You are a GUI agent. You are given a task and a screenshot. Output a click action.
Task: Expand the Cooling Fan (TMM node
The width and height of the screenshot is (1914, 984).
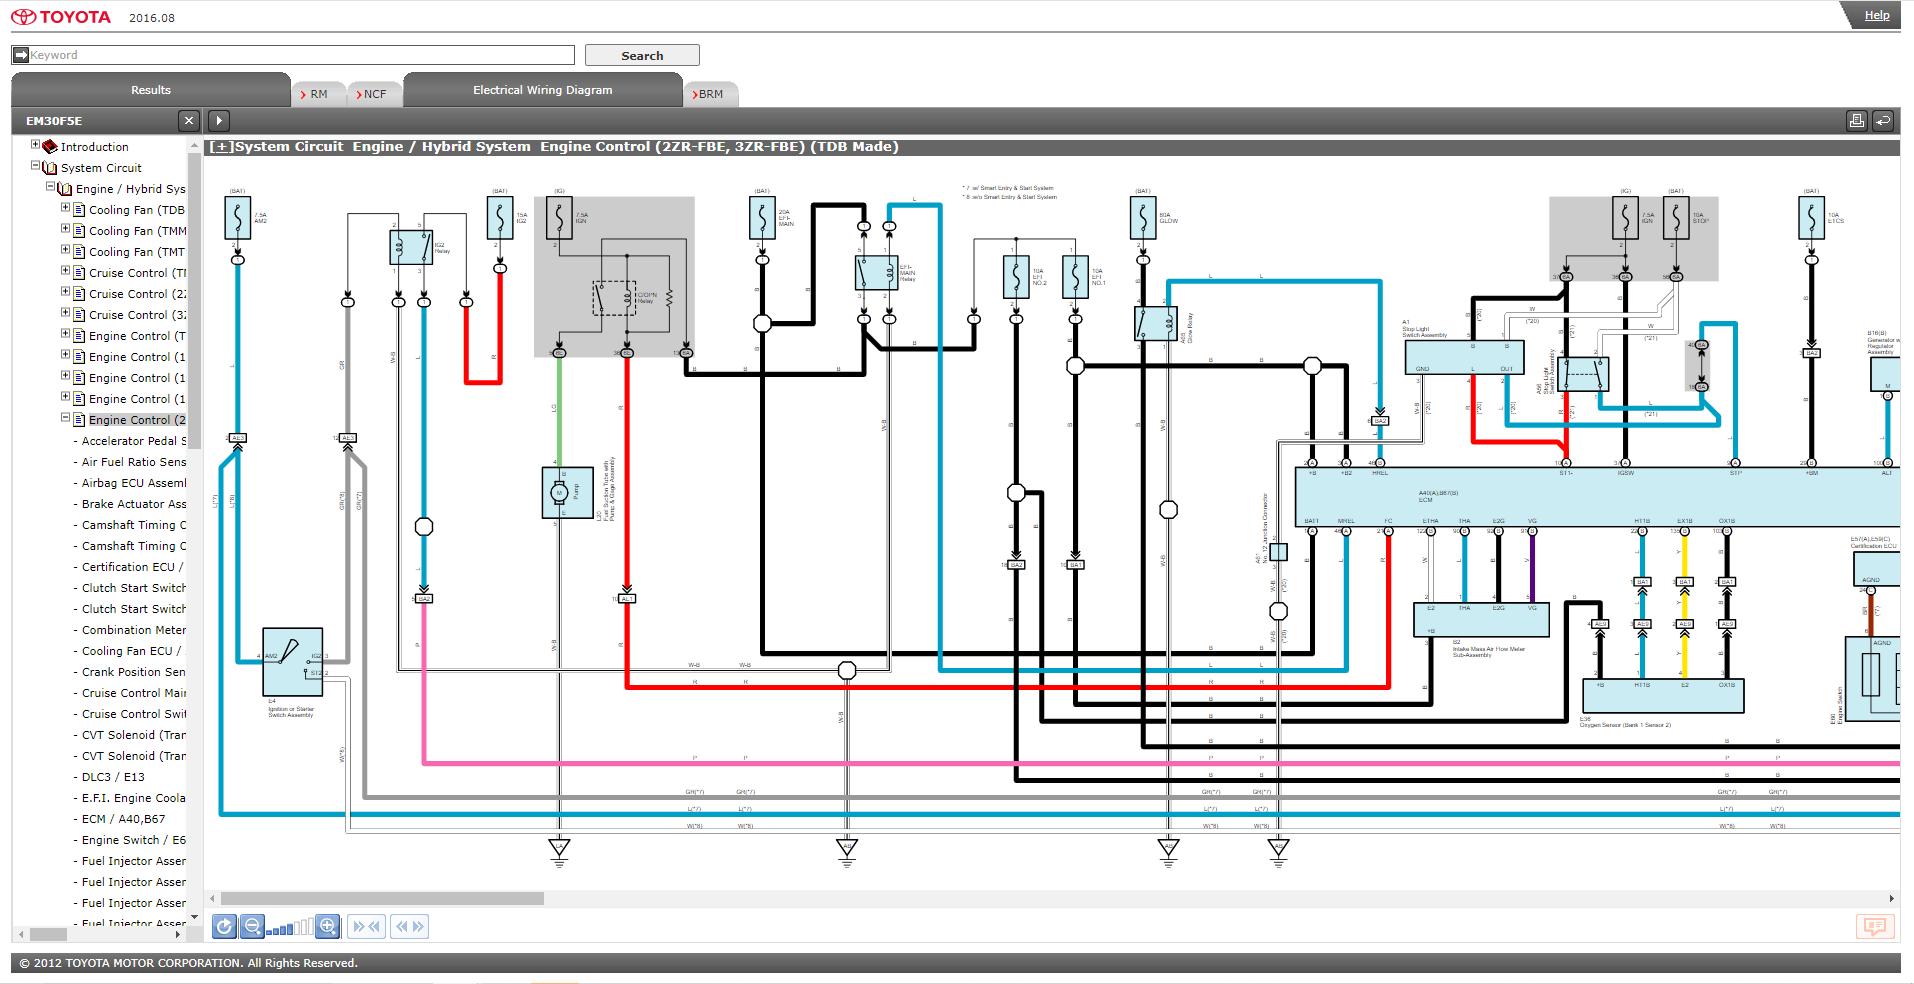65,229
